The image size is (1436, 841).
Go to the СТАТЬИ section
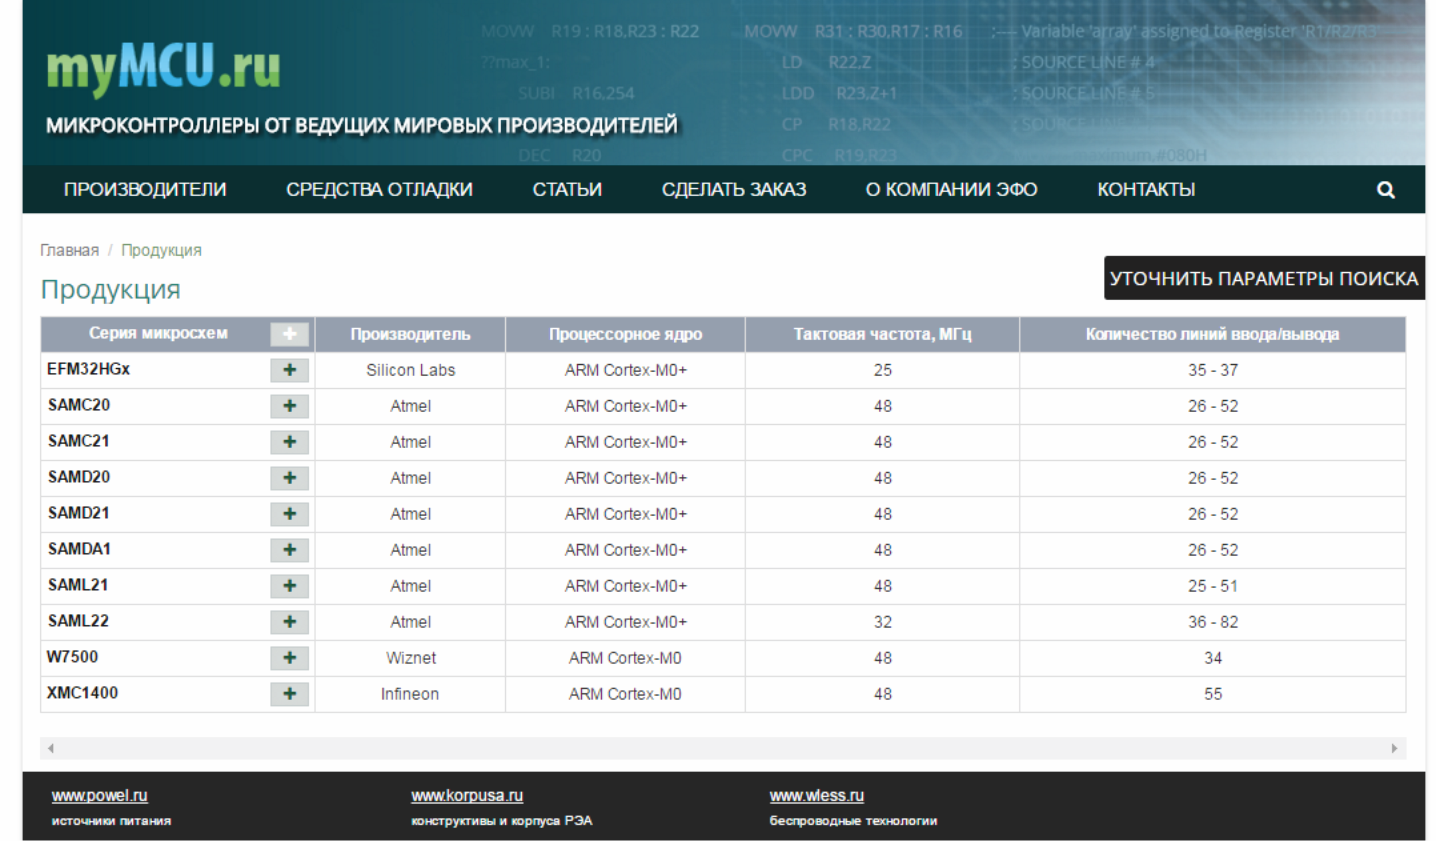[x=567, y=190]
